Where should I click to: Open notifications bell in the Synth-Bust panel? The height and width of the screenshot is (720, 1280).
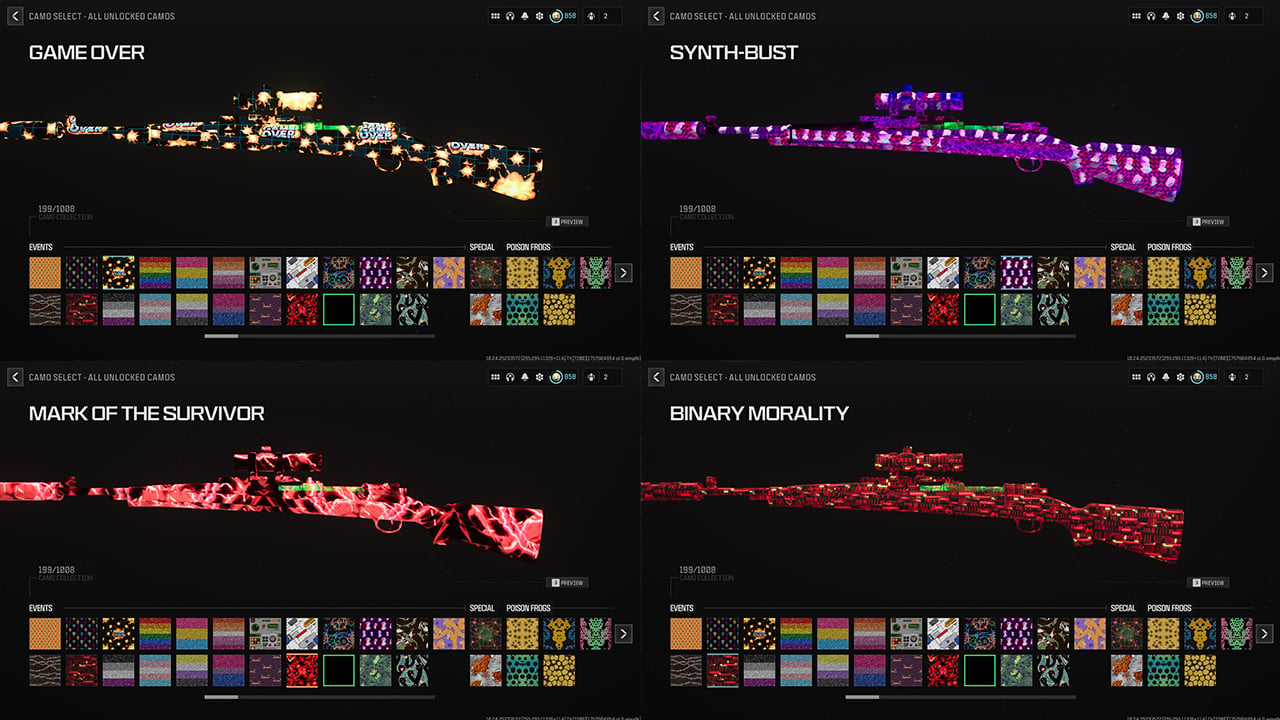pyautogui.click(x=1166, y=16)
